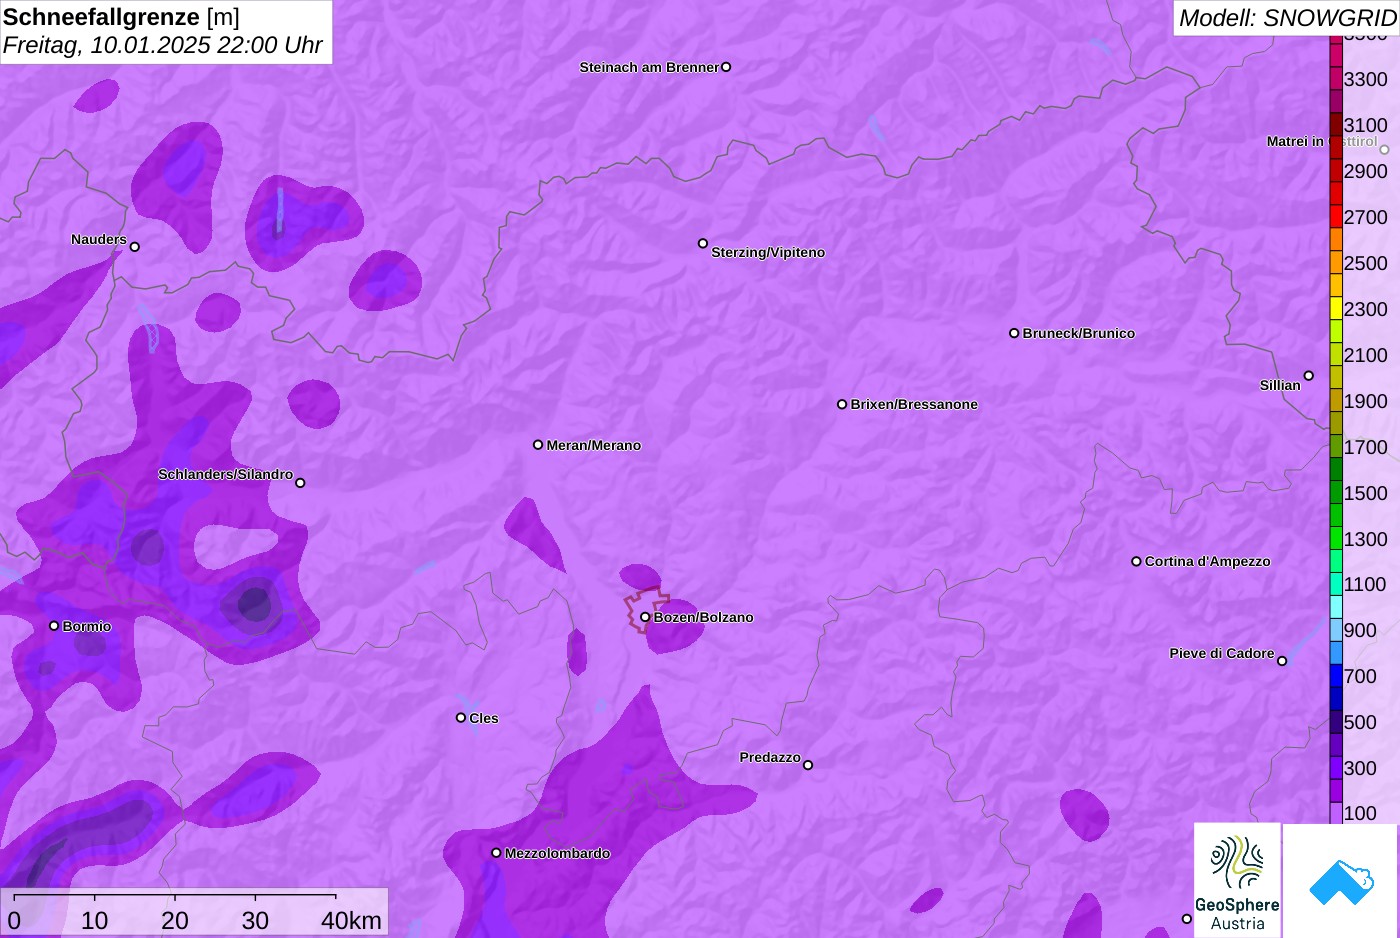
Task: Click the Bozen/Bolzano city marker dot
Action: coord(645,617)
